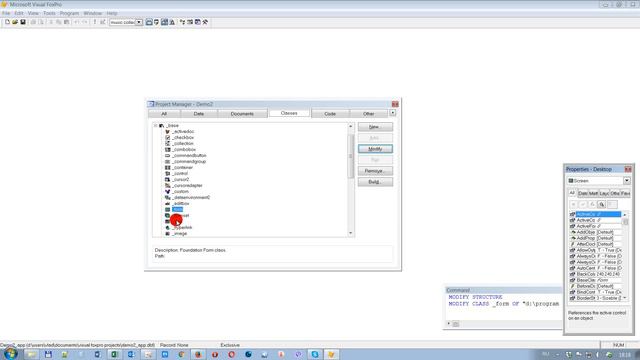Launch the Class Browser toolbar icon
The height and width of the screenshot is (360, 640).
click(x=182, y=22)
